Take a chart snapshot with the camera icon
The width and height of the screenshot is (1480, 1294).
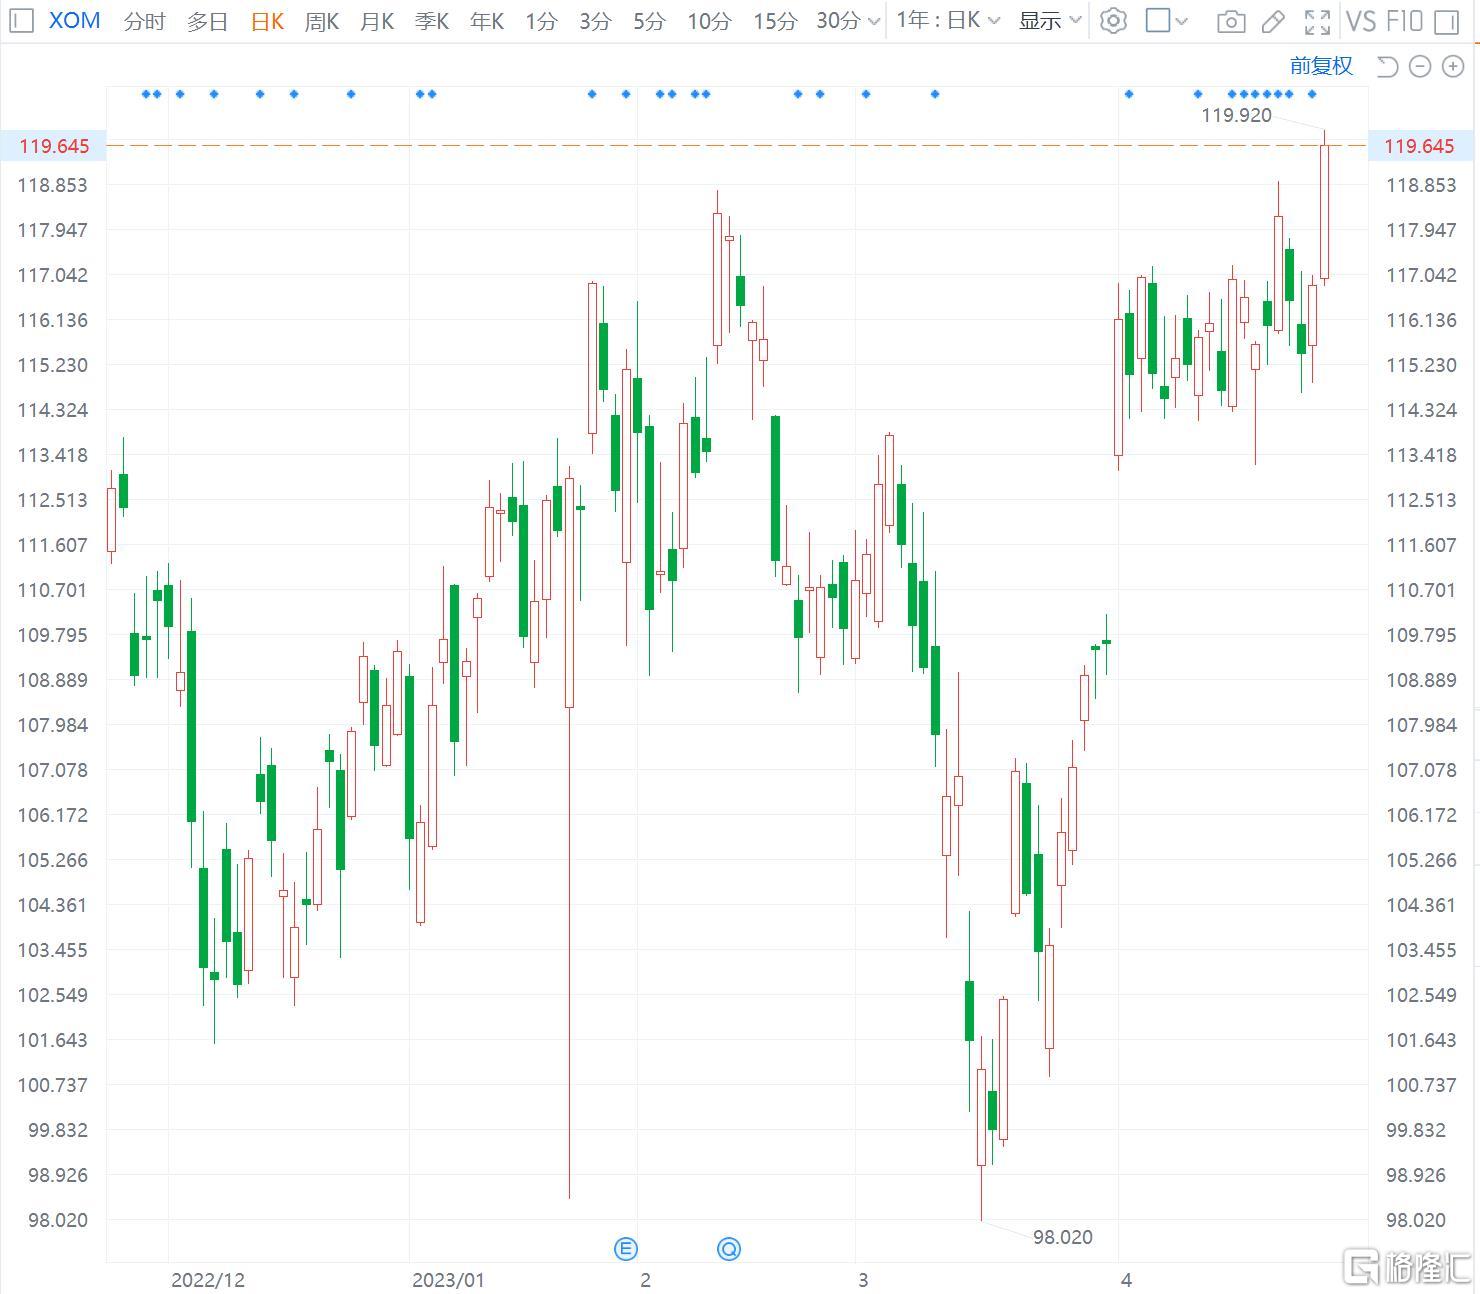(x=1231, y=21)
